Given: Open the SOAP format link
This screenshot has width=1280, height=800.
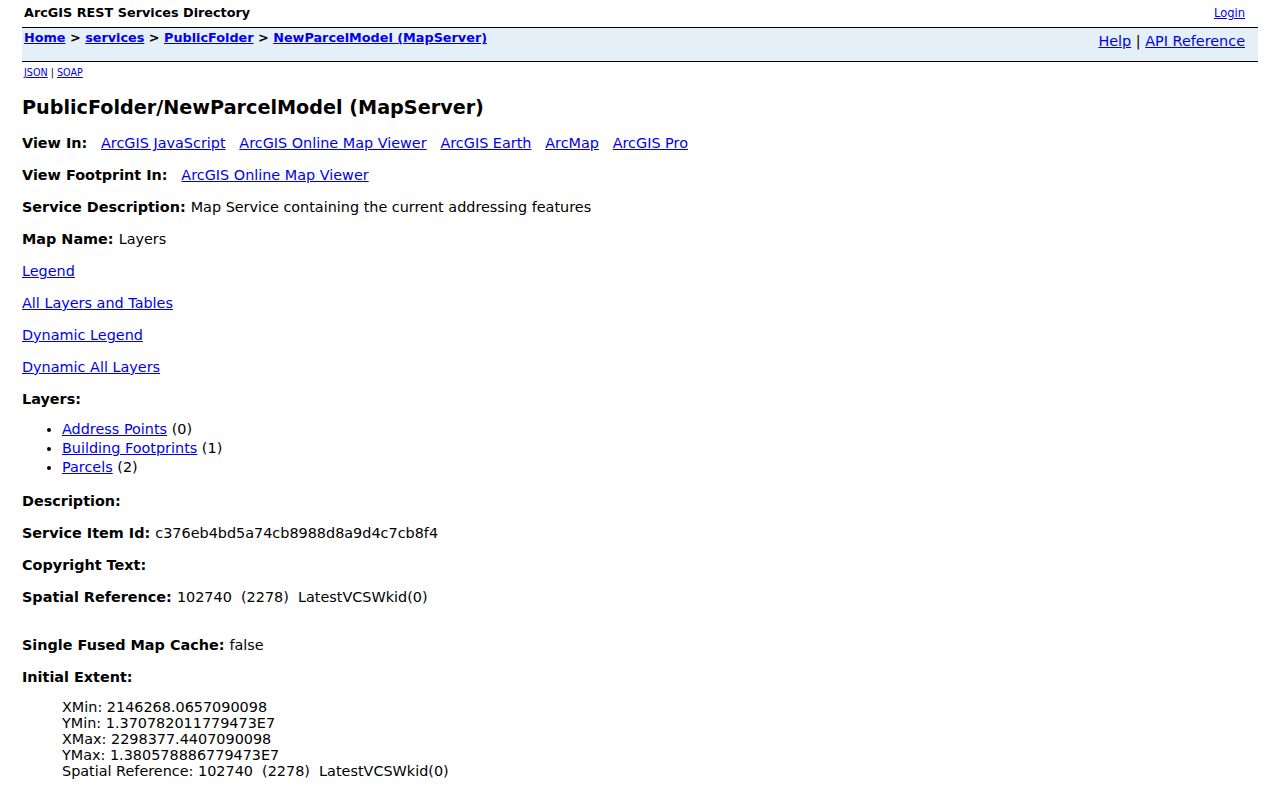Looking at the screenshot, I should (x=70, y=72).
